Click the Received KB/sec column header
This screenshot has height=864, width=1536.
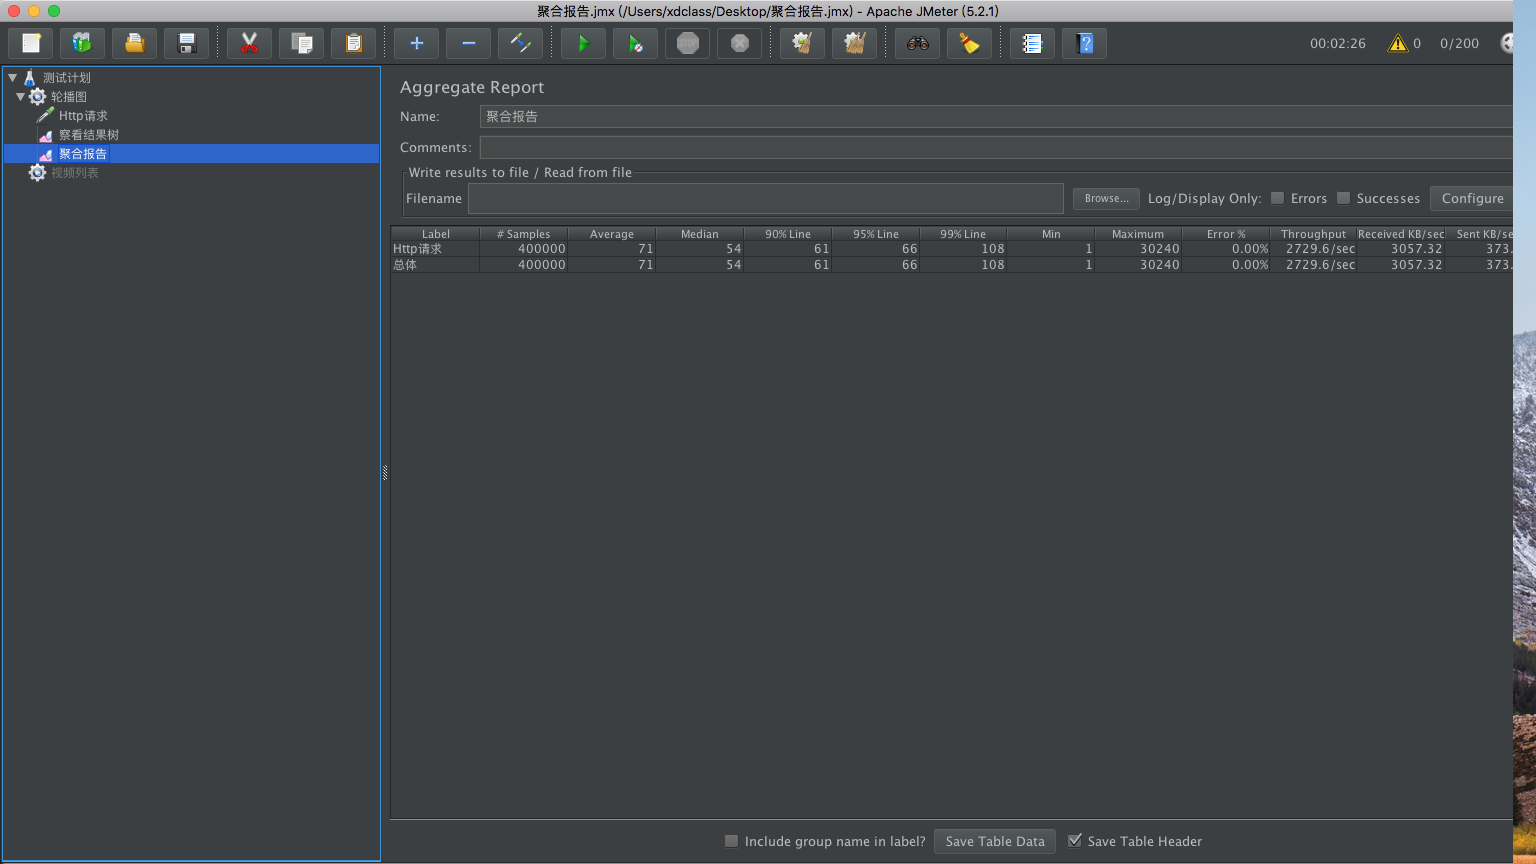(1401, 234)
